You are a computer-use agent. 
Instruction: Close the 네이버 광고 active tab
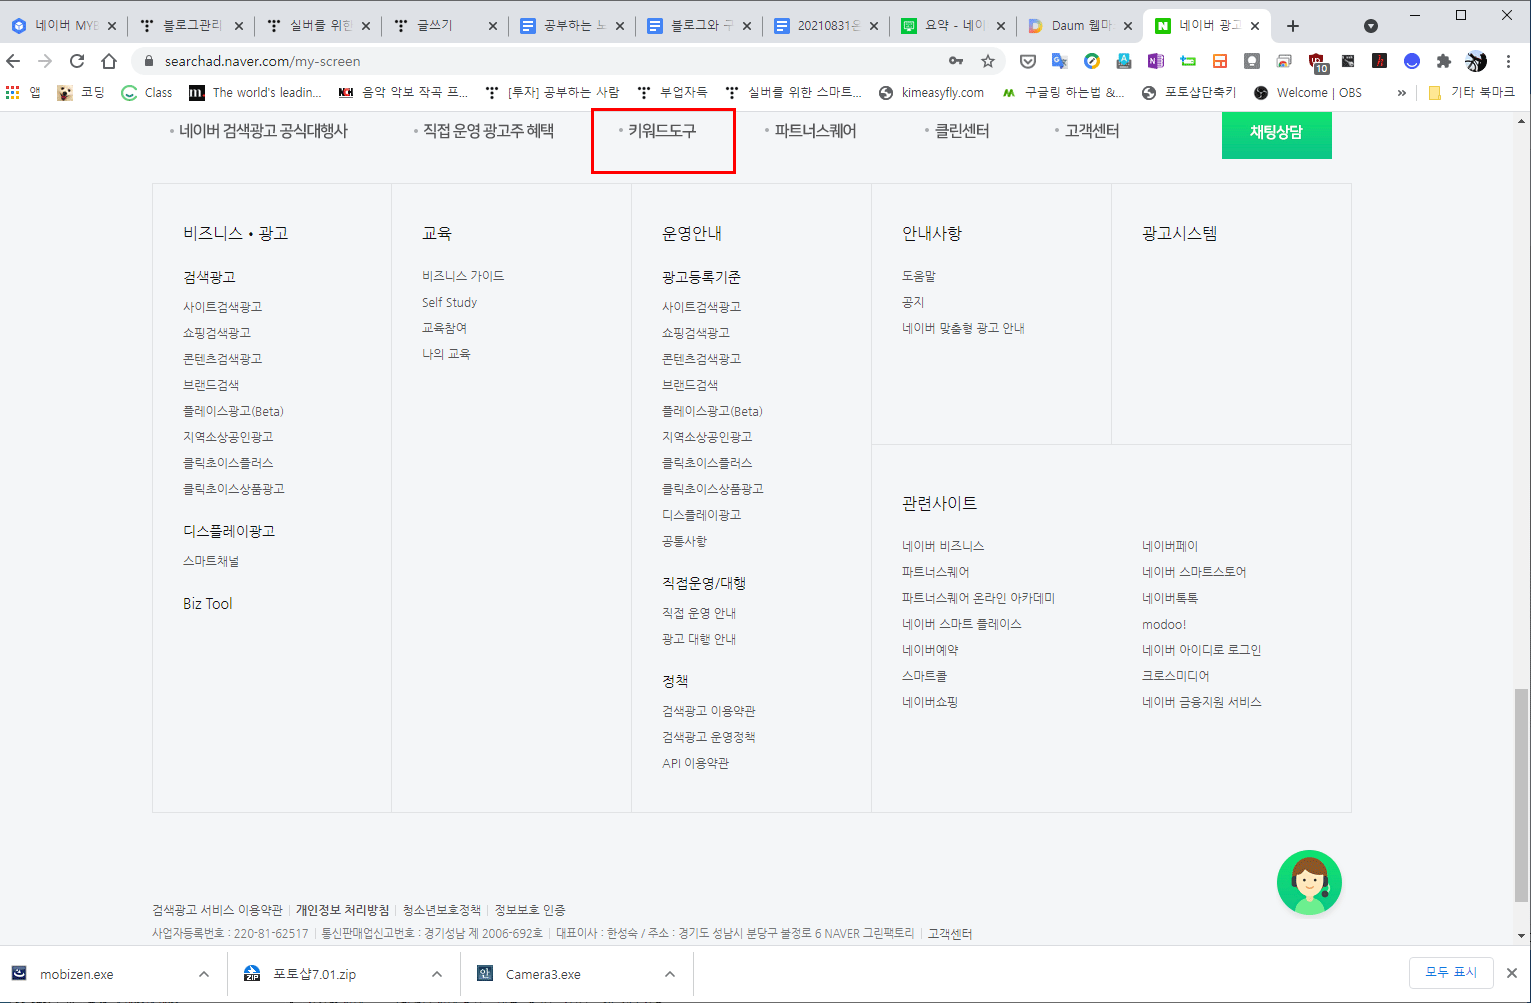pyautogui.click(x=1255, y=26)
